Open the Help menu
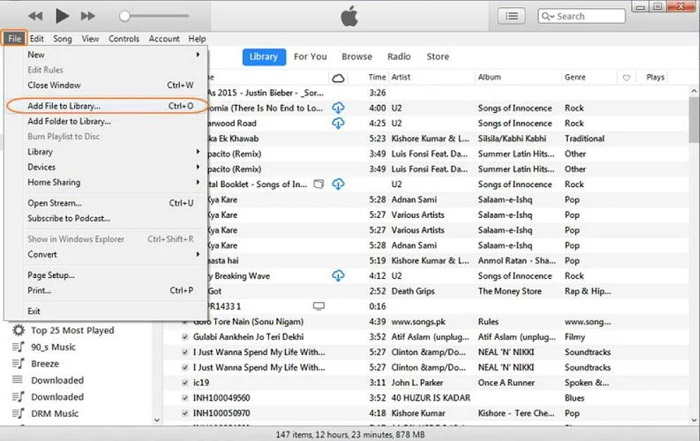700x441 pixels. pos(197,39)
